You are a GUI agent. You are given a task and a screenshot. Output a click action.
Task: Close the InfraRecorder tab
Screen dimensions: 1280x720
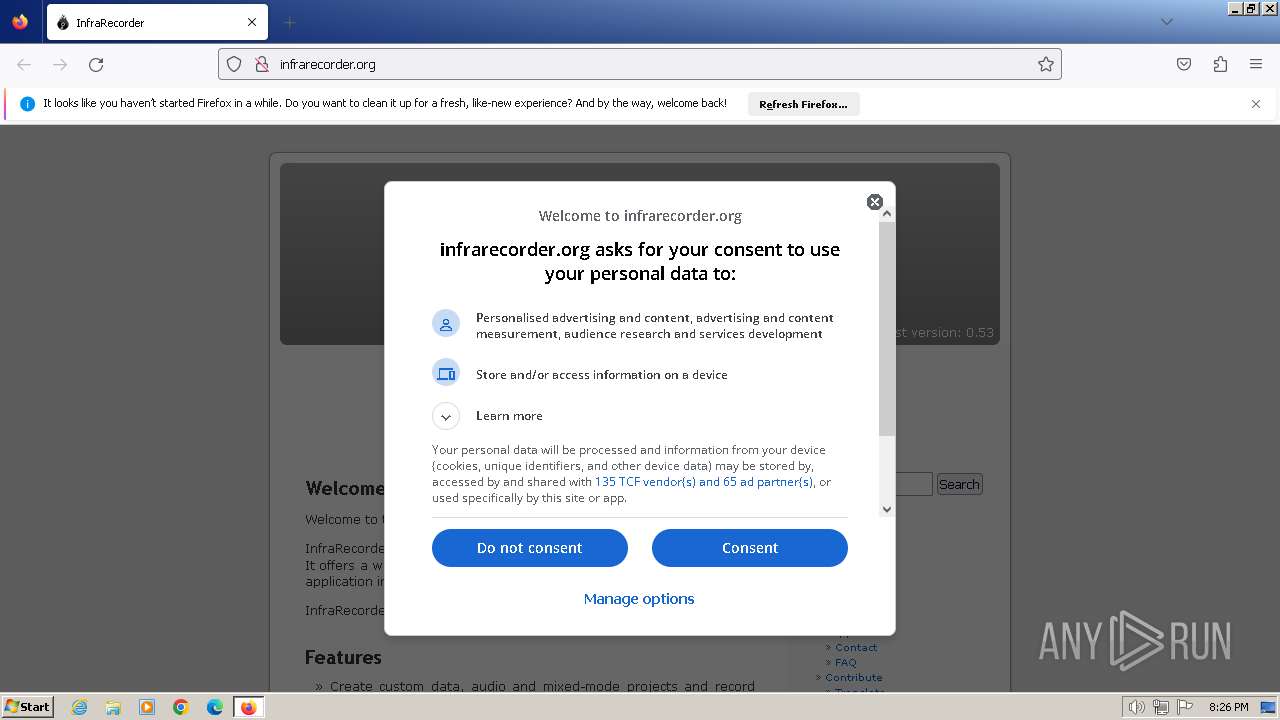click(252, 22)
